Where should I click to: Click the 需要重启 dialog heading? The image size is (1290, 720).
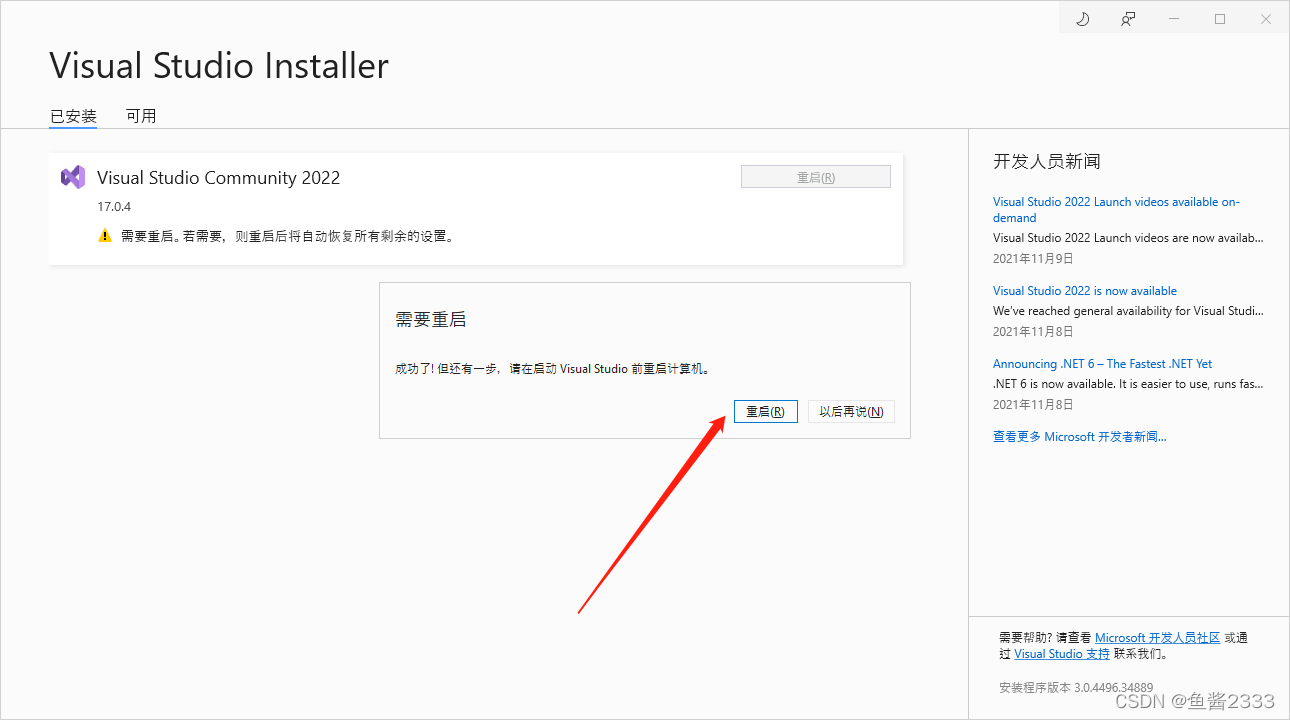[431, 320]
